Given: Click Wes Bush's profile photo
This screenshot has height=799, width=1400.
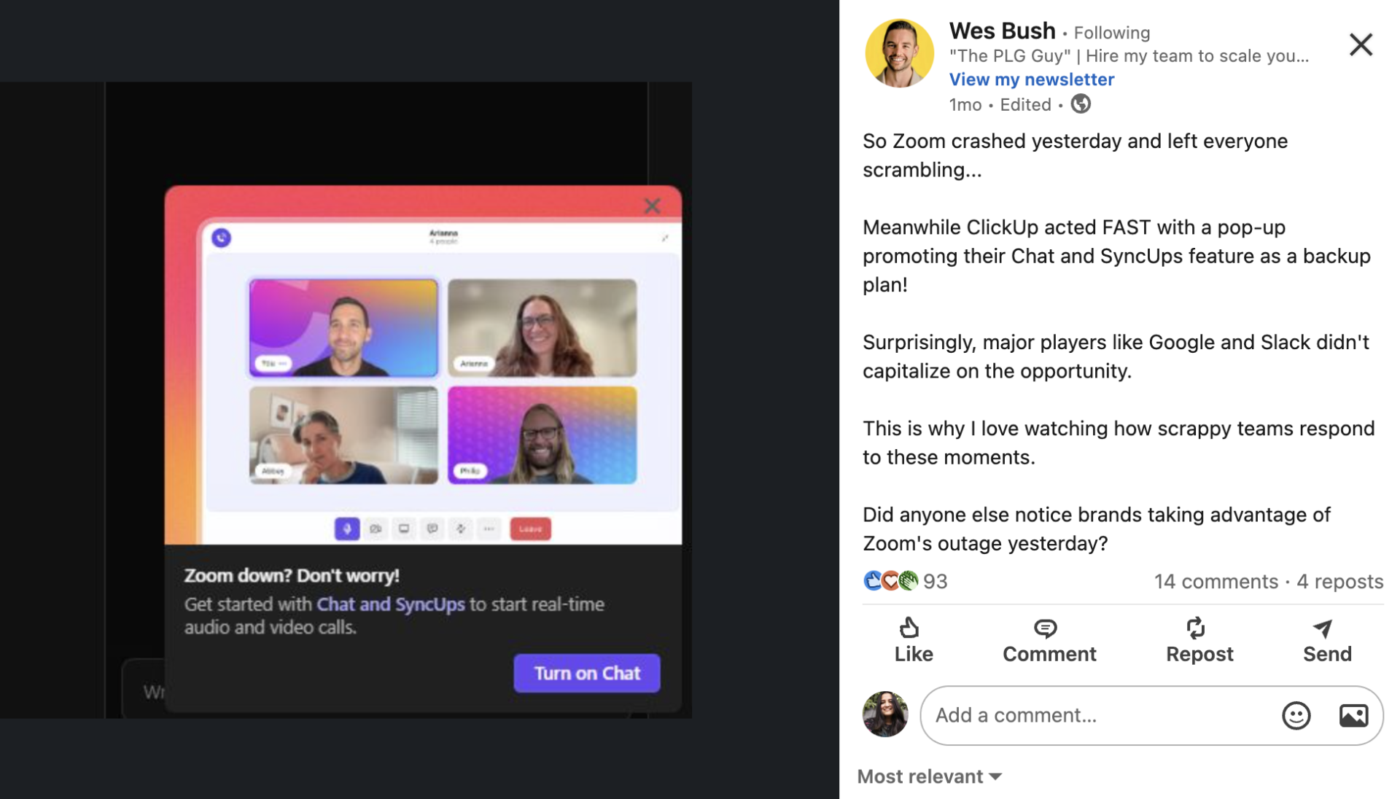Looking at the screenshot, I should 899,53.
